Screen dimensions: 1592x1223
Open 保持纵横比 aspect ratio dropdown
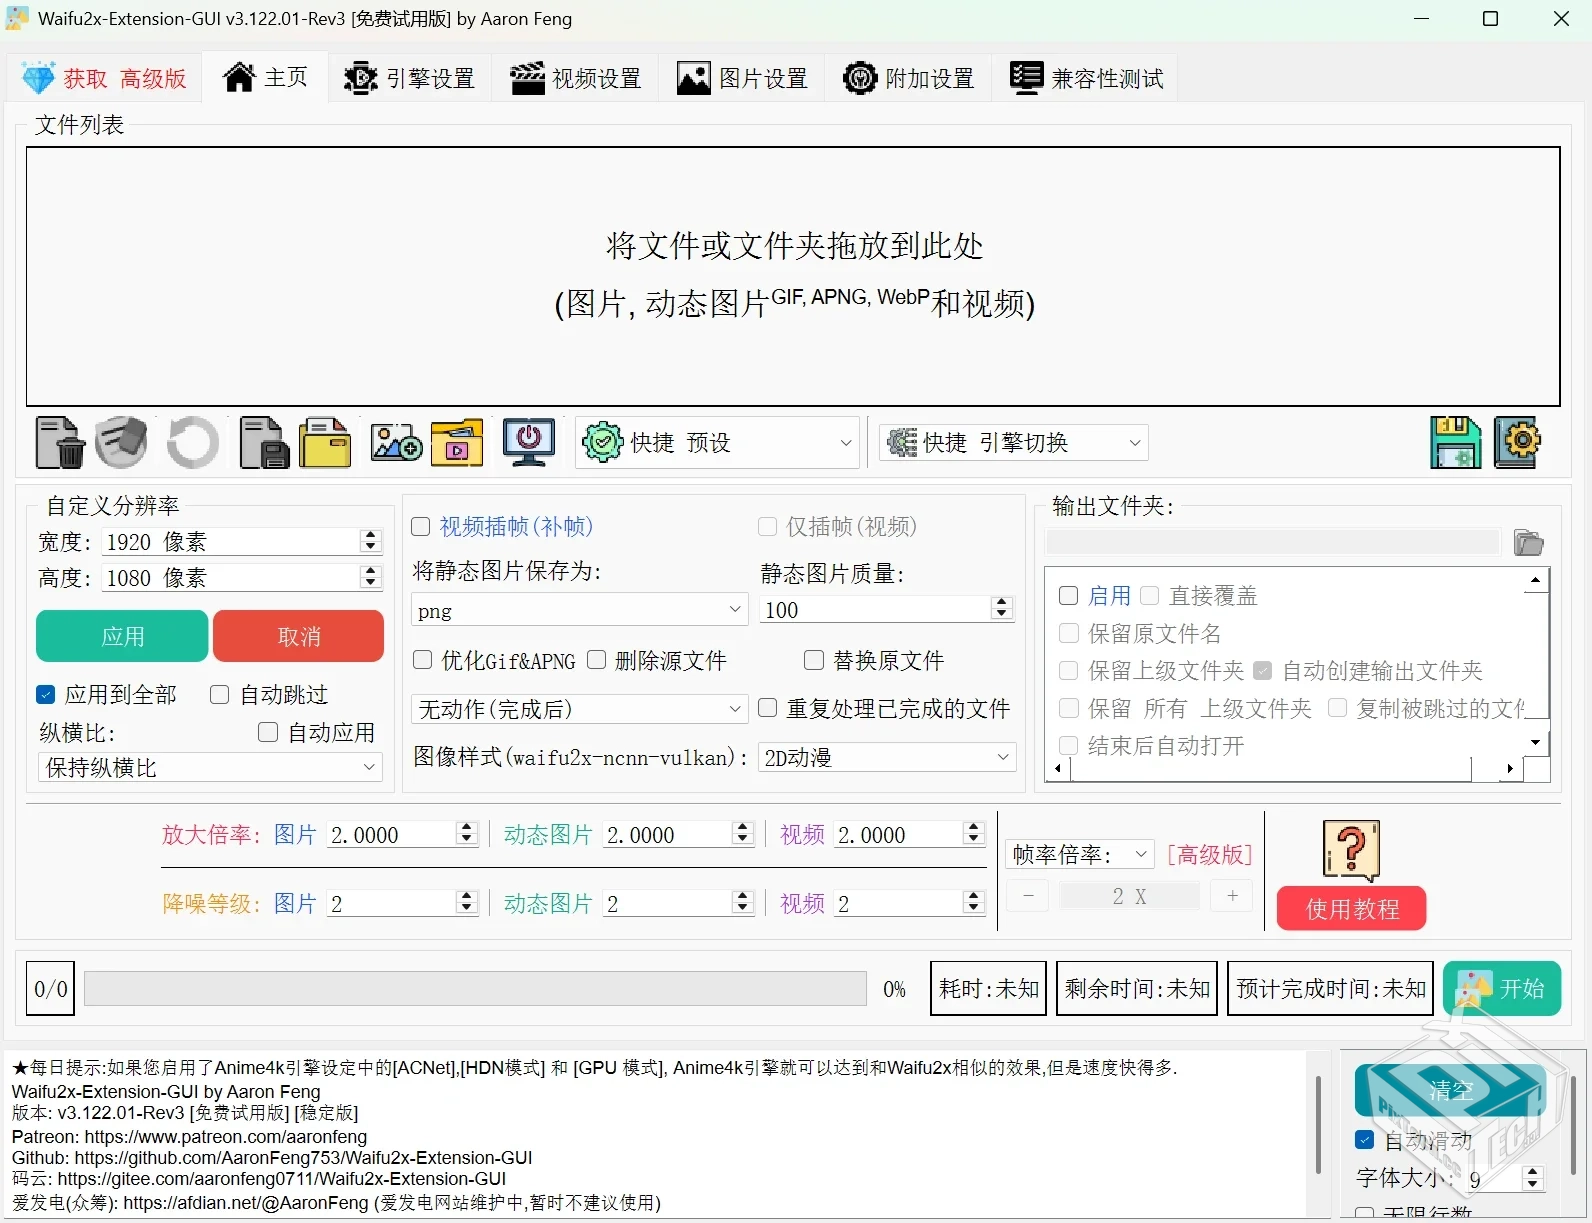coord(210,767)
